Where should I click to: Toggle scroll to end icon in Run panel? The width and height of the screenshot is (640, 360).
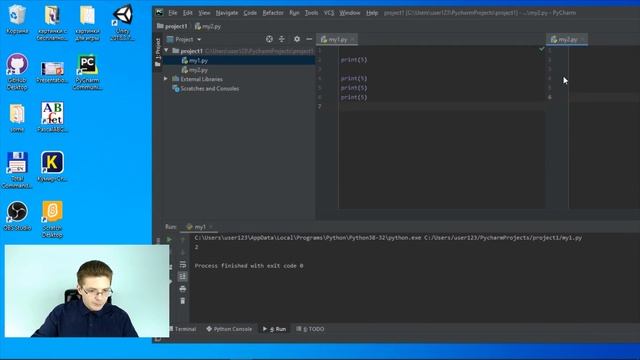[x=182, y=277]
